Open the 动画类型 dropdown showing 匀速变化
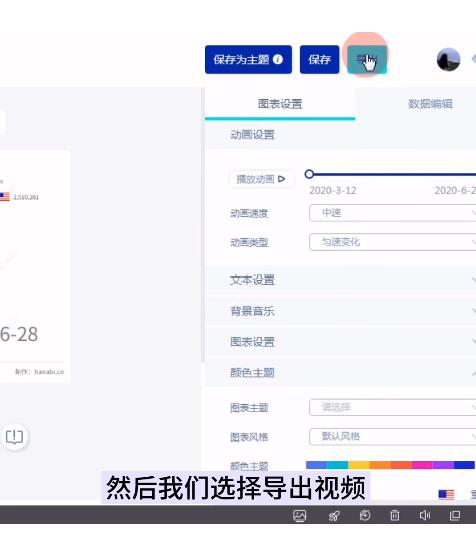 [392, 242]
